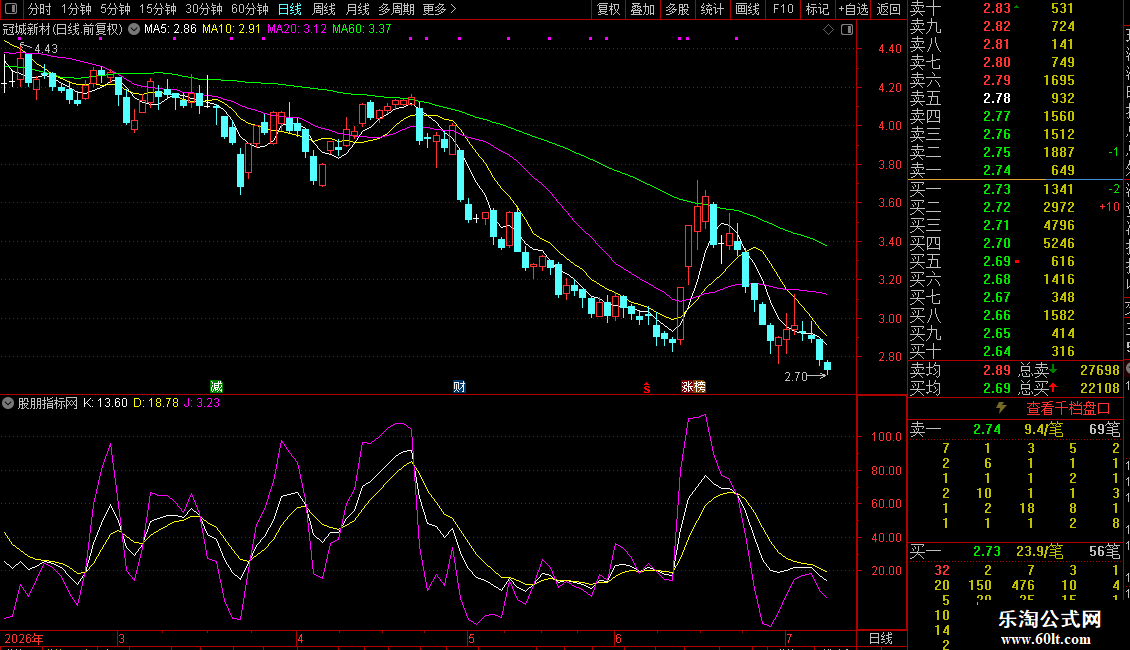Open 多周期 multi-period view

(396, 9)
